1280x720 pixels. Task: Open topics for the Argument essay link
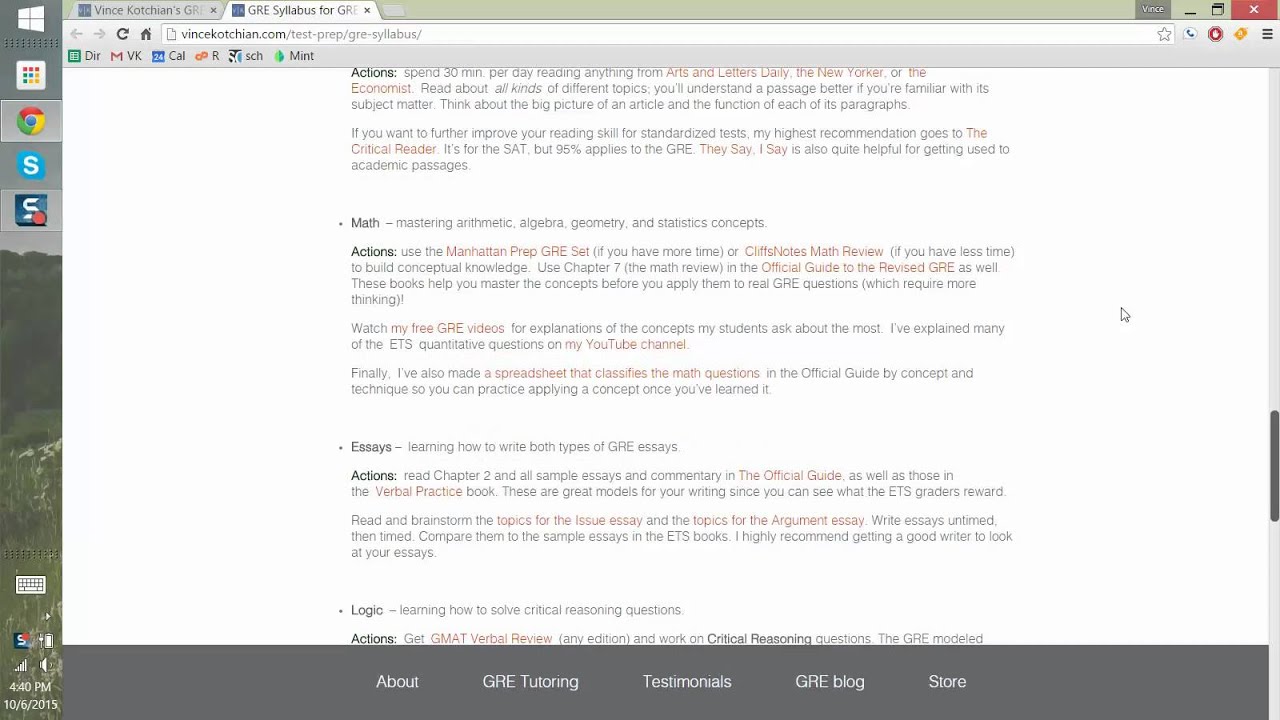(778, 520)
